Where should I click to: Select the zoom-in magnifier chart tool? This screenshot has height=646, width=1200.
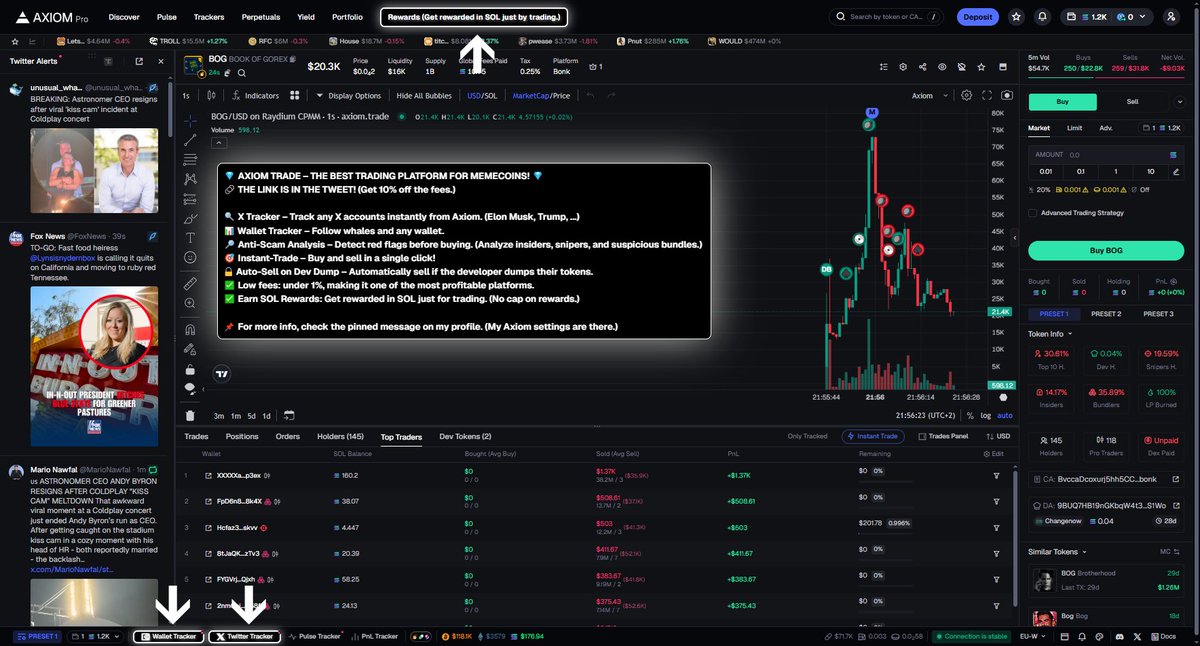(x=190, y=304)
